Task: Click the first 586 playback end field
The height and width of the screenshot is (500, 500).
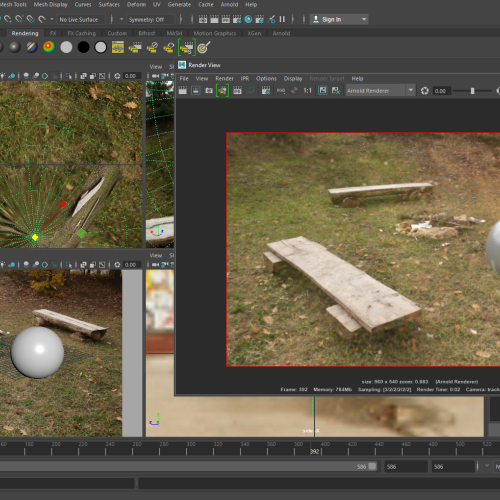Action: click(x=406, y=466)
